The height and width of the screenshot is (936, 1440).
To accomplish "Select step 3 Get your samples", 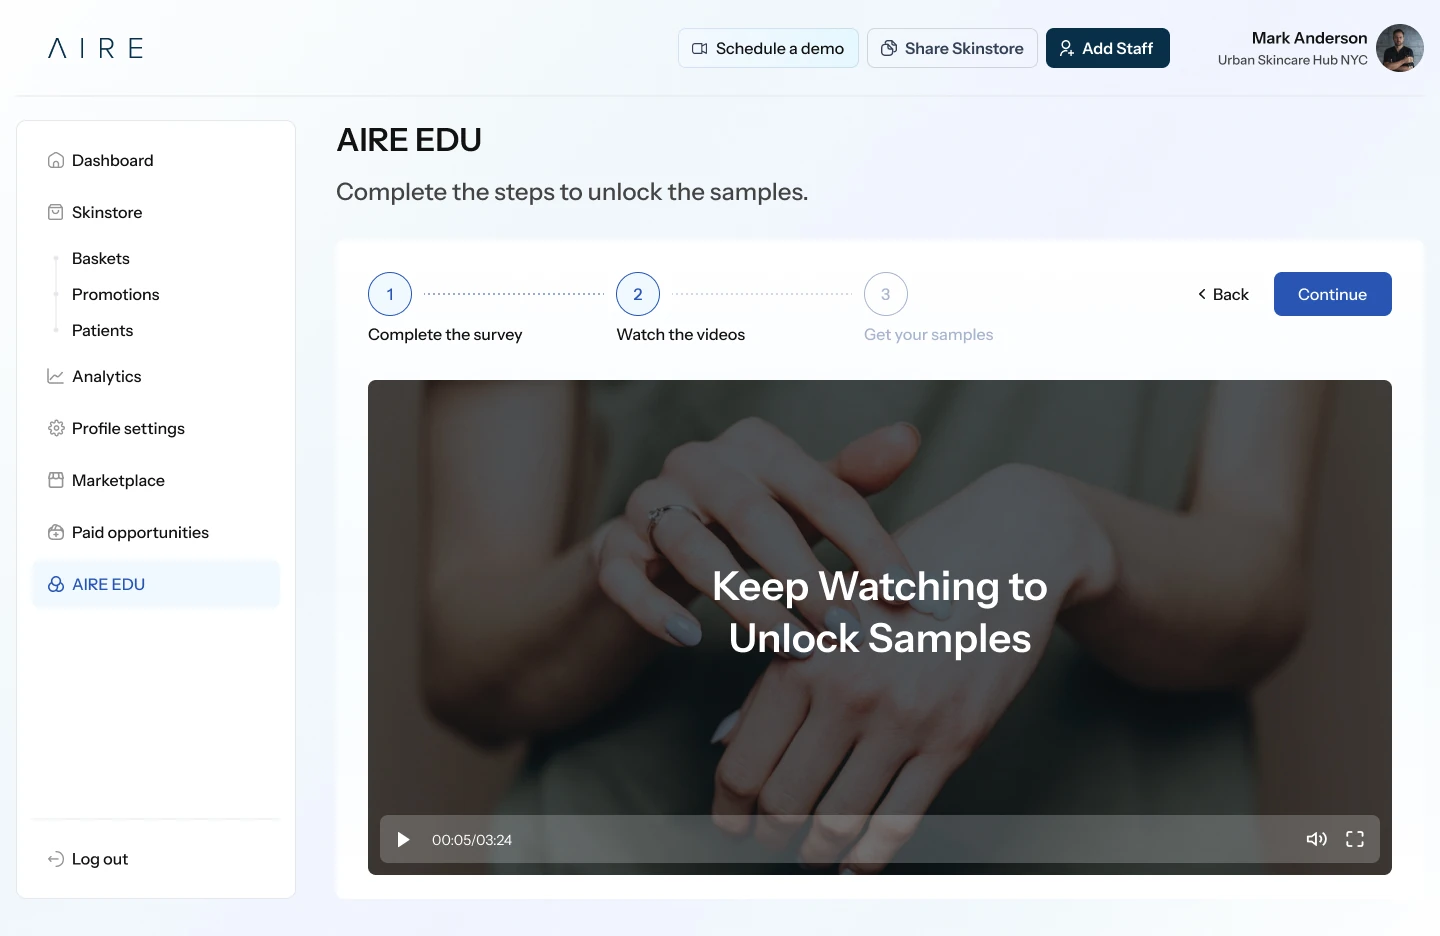I will 886,294.
